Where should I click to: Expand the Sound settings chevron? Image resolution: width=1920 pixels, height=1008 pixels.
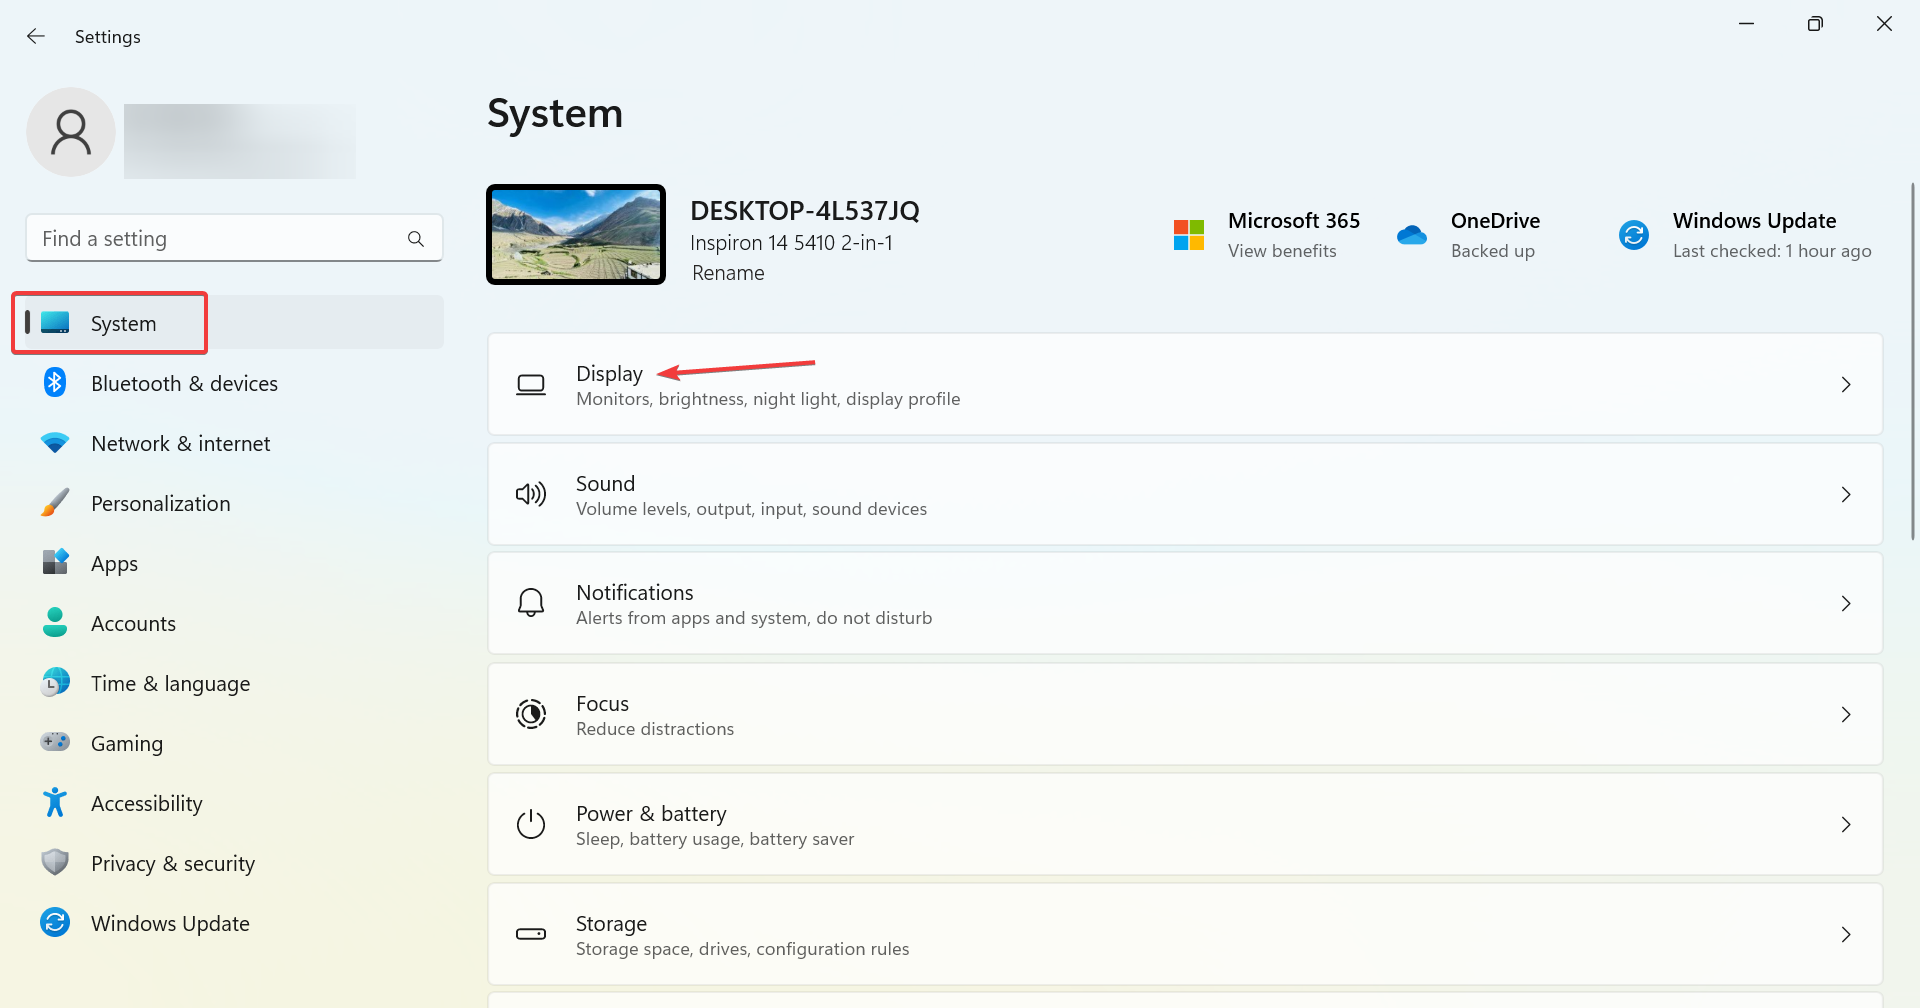click(x=1845, y=495)
